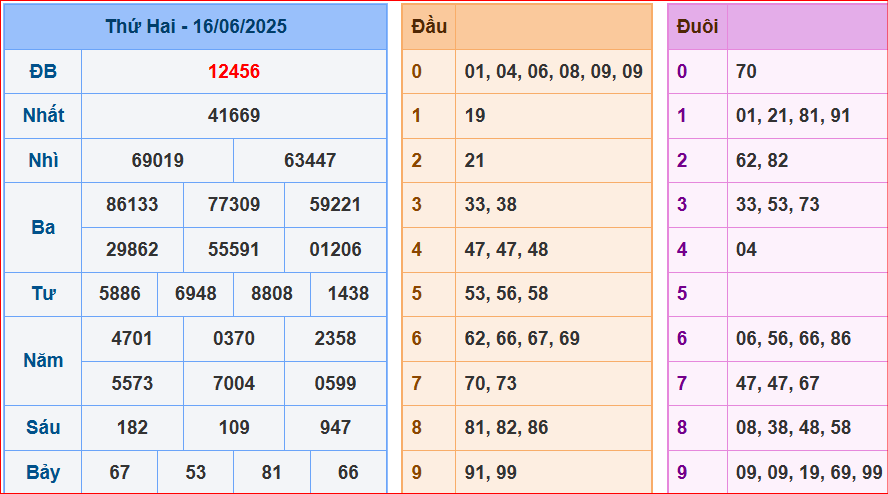Click the Đuôi column header

[x=698, y=26]
